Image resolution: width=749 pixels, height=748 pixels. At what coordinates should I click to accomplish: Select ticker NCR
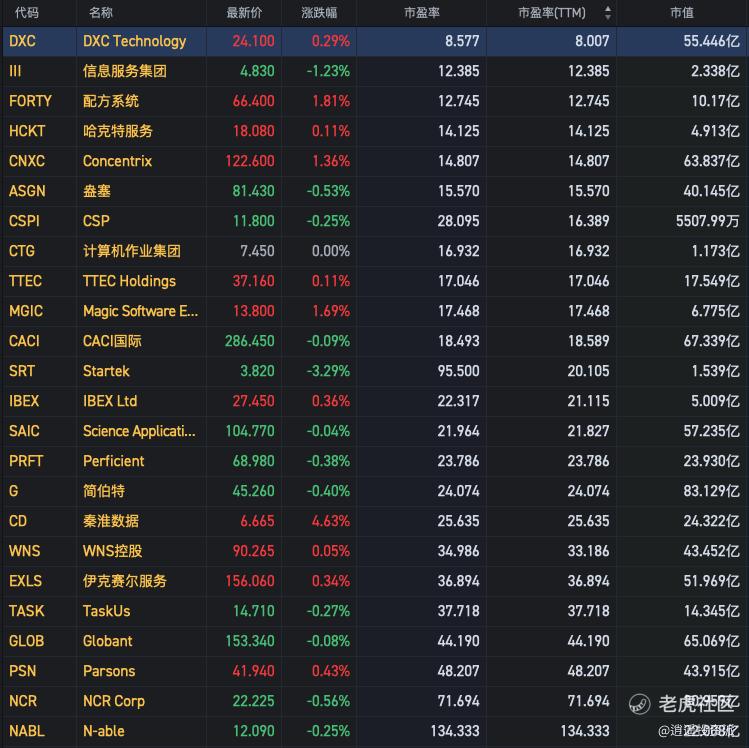(x=22, y=701)
